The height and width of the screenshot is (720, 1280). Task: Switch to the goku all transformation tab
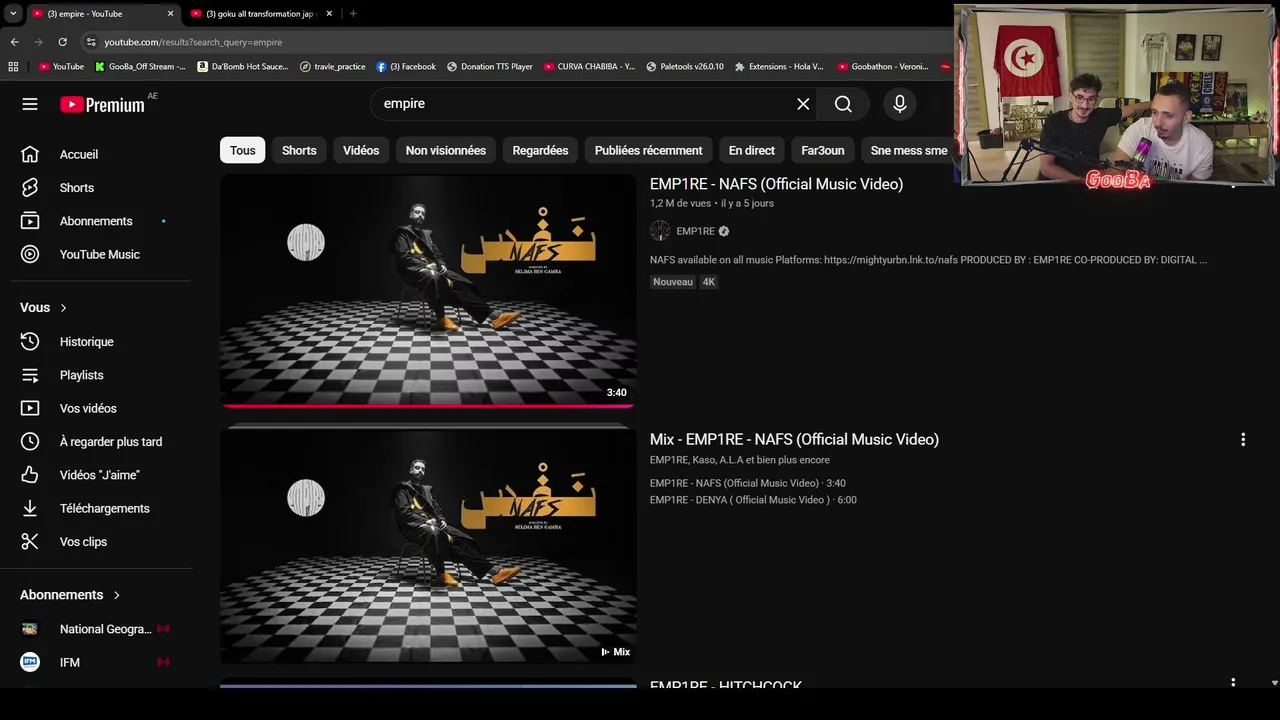tap(260, 14)
